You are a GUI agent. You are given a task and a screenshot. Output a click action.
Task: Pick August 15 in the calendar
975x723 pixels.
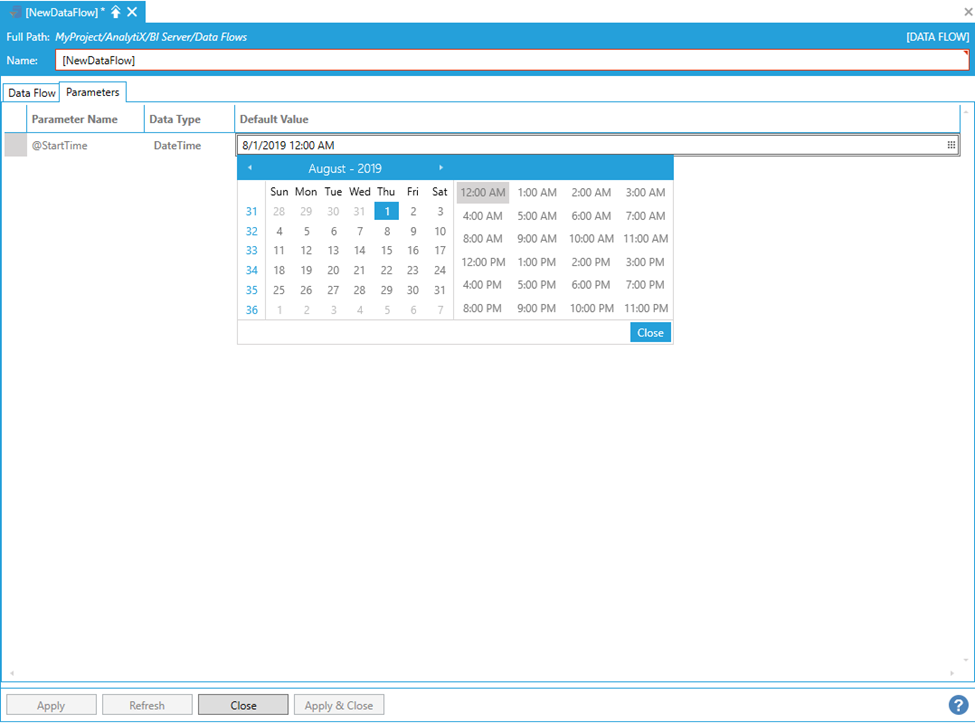[386, 251]
